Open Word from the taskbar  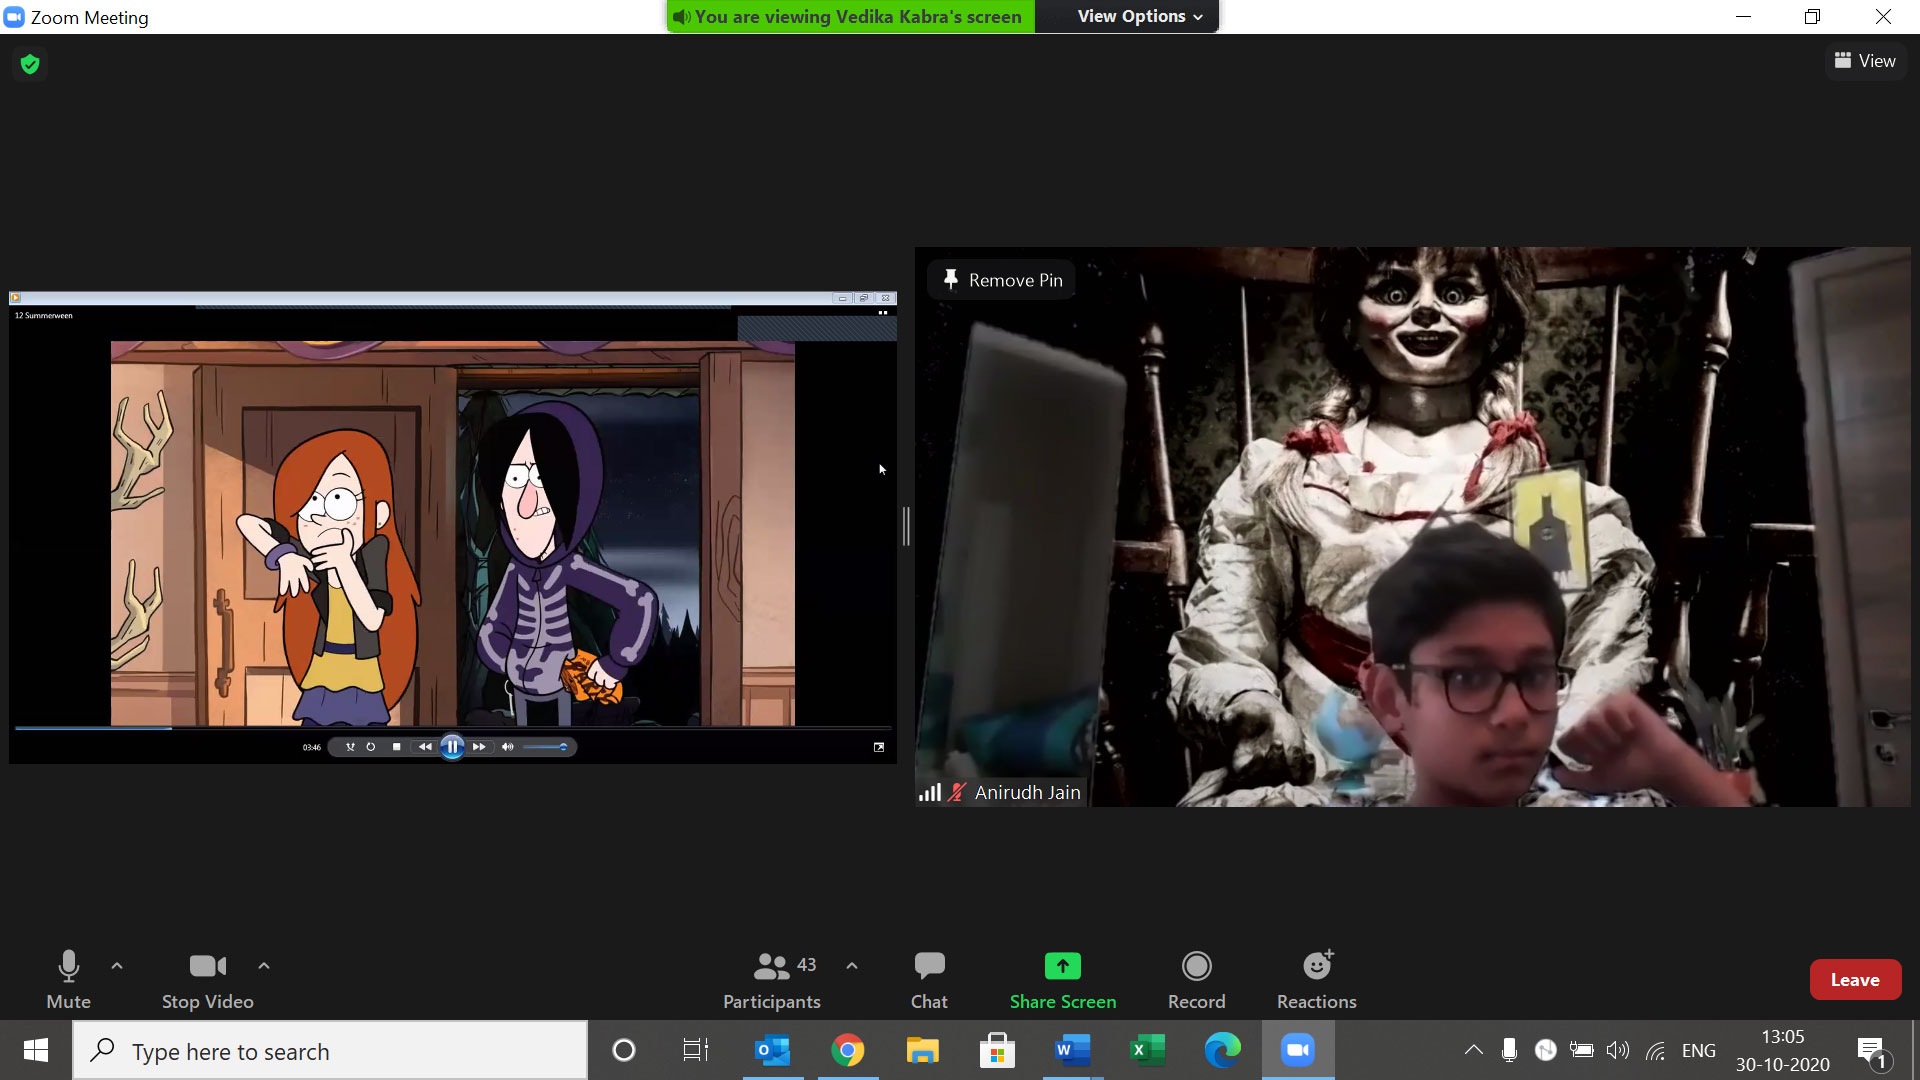(1072, 1050)
